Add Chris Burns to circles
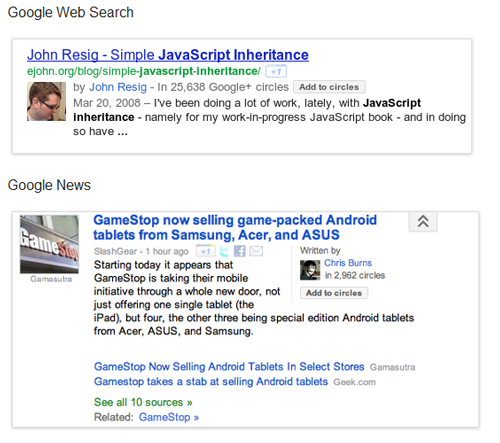This screenshot has width=500, height=443. click(334, 293)
